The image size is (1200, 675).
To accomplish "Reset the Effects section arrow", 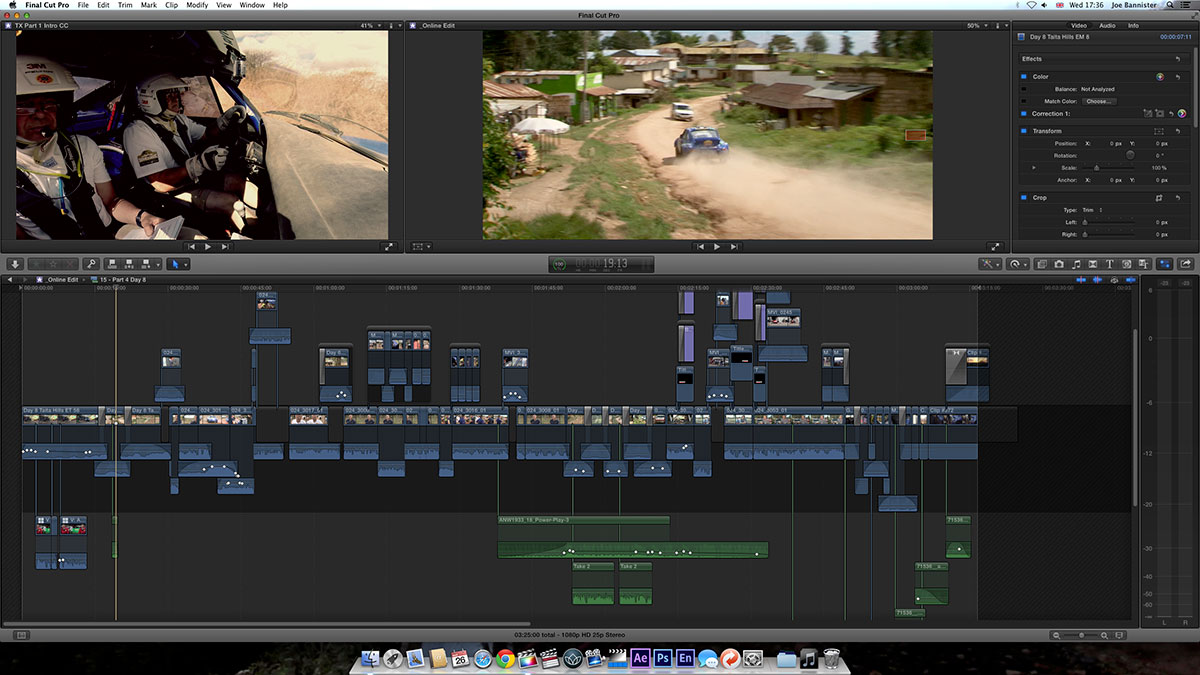I will tap(1178, 59).
